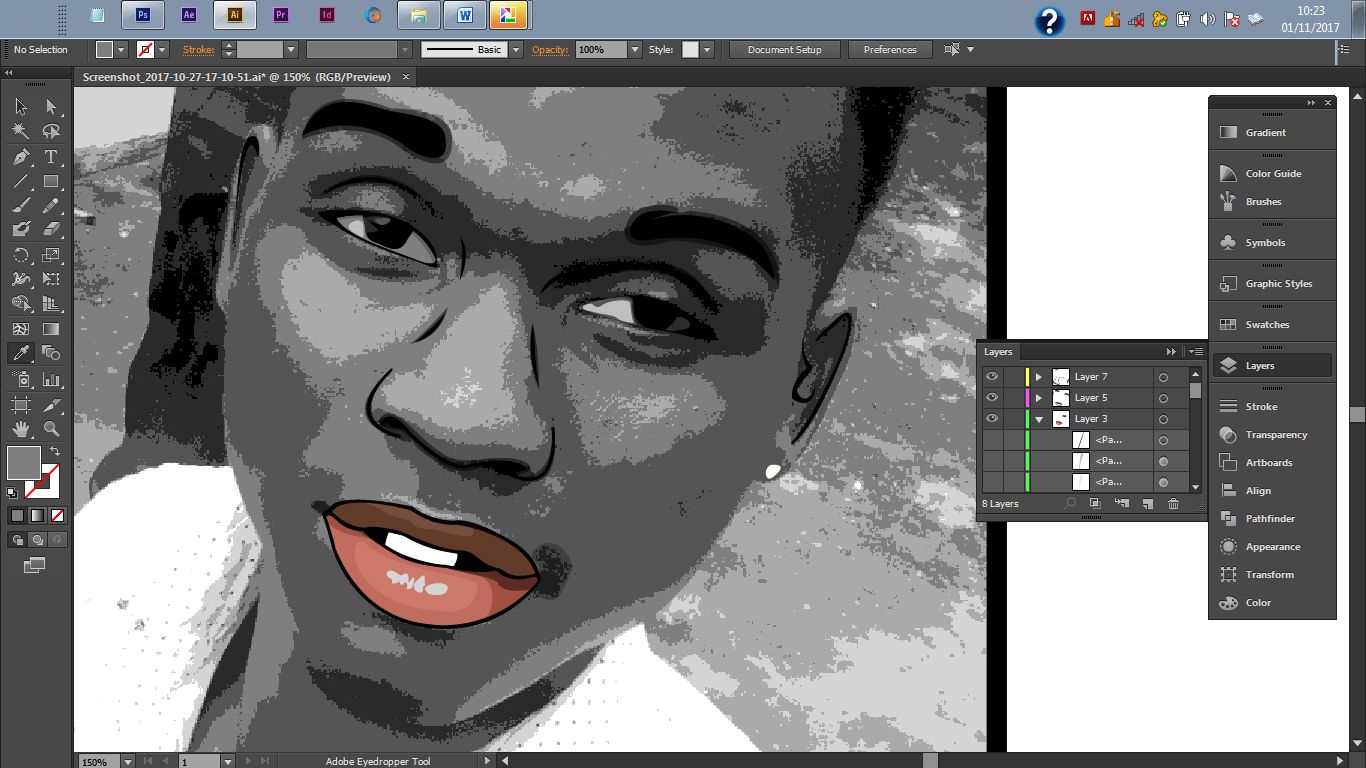Switch to Draw Behind mode
This screenshot has width=1366, height=768.
click(37, 540)
